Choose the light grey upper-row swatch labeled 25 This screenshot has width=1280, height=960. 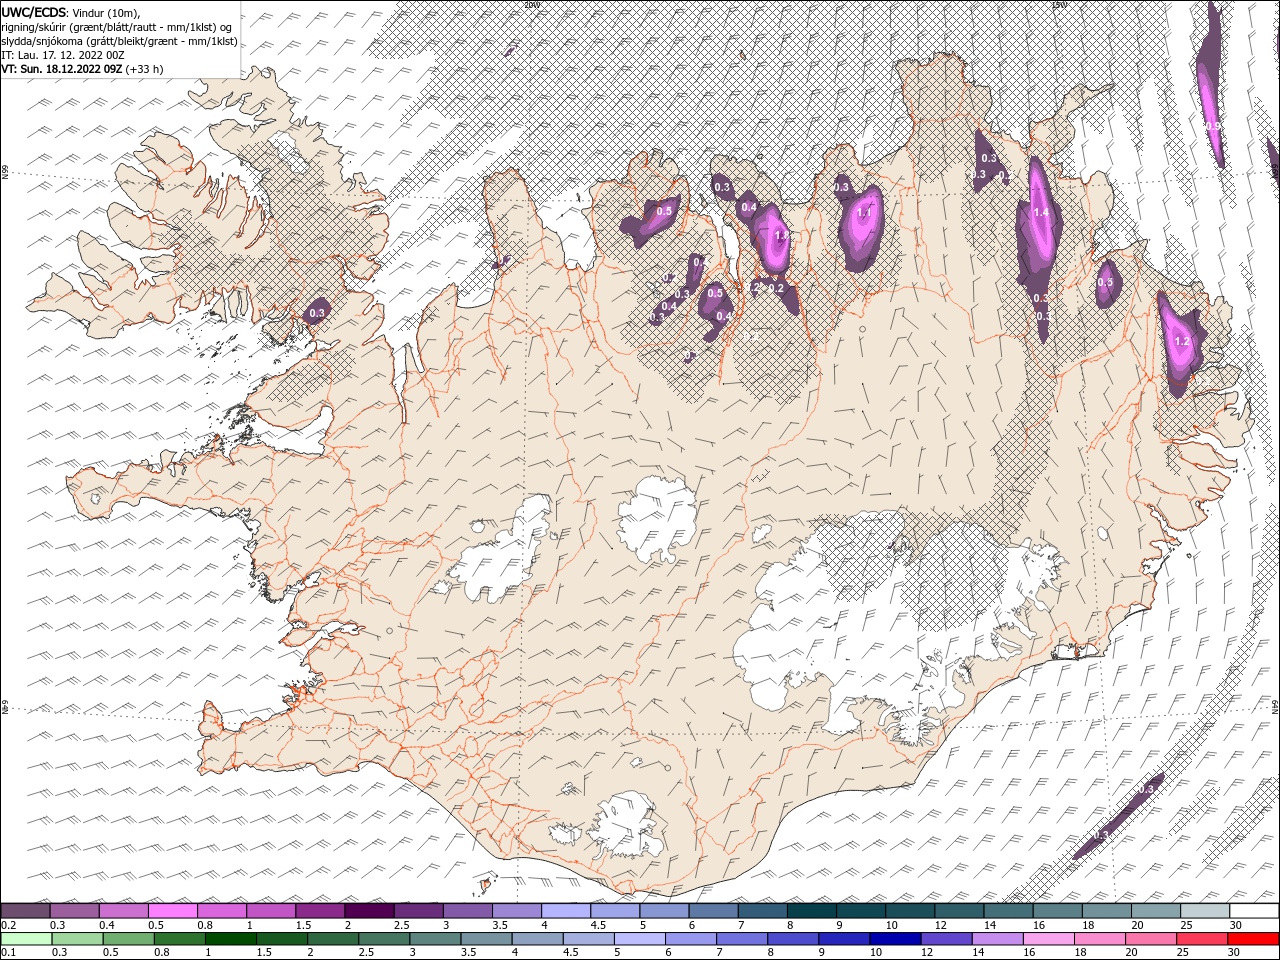point(1205,911)
